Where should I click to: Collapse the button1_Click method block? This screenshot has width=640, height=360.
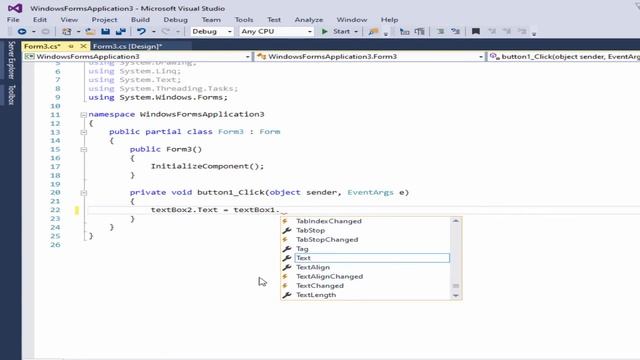(x=84, y=193)
